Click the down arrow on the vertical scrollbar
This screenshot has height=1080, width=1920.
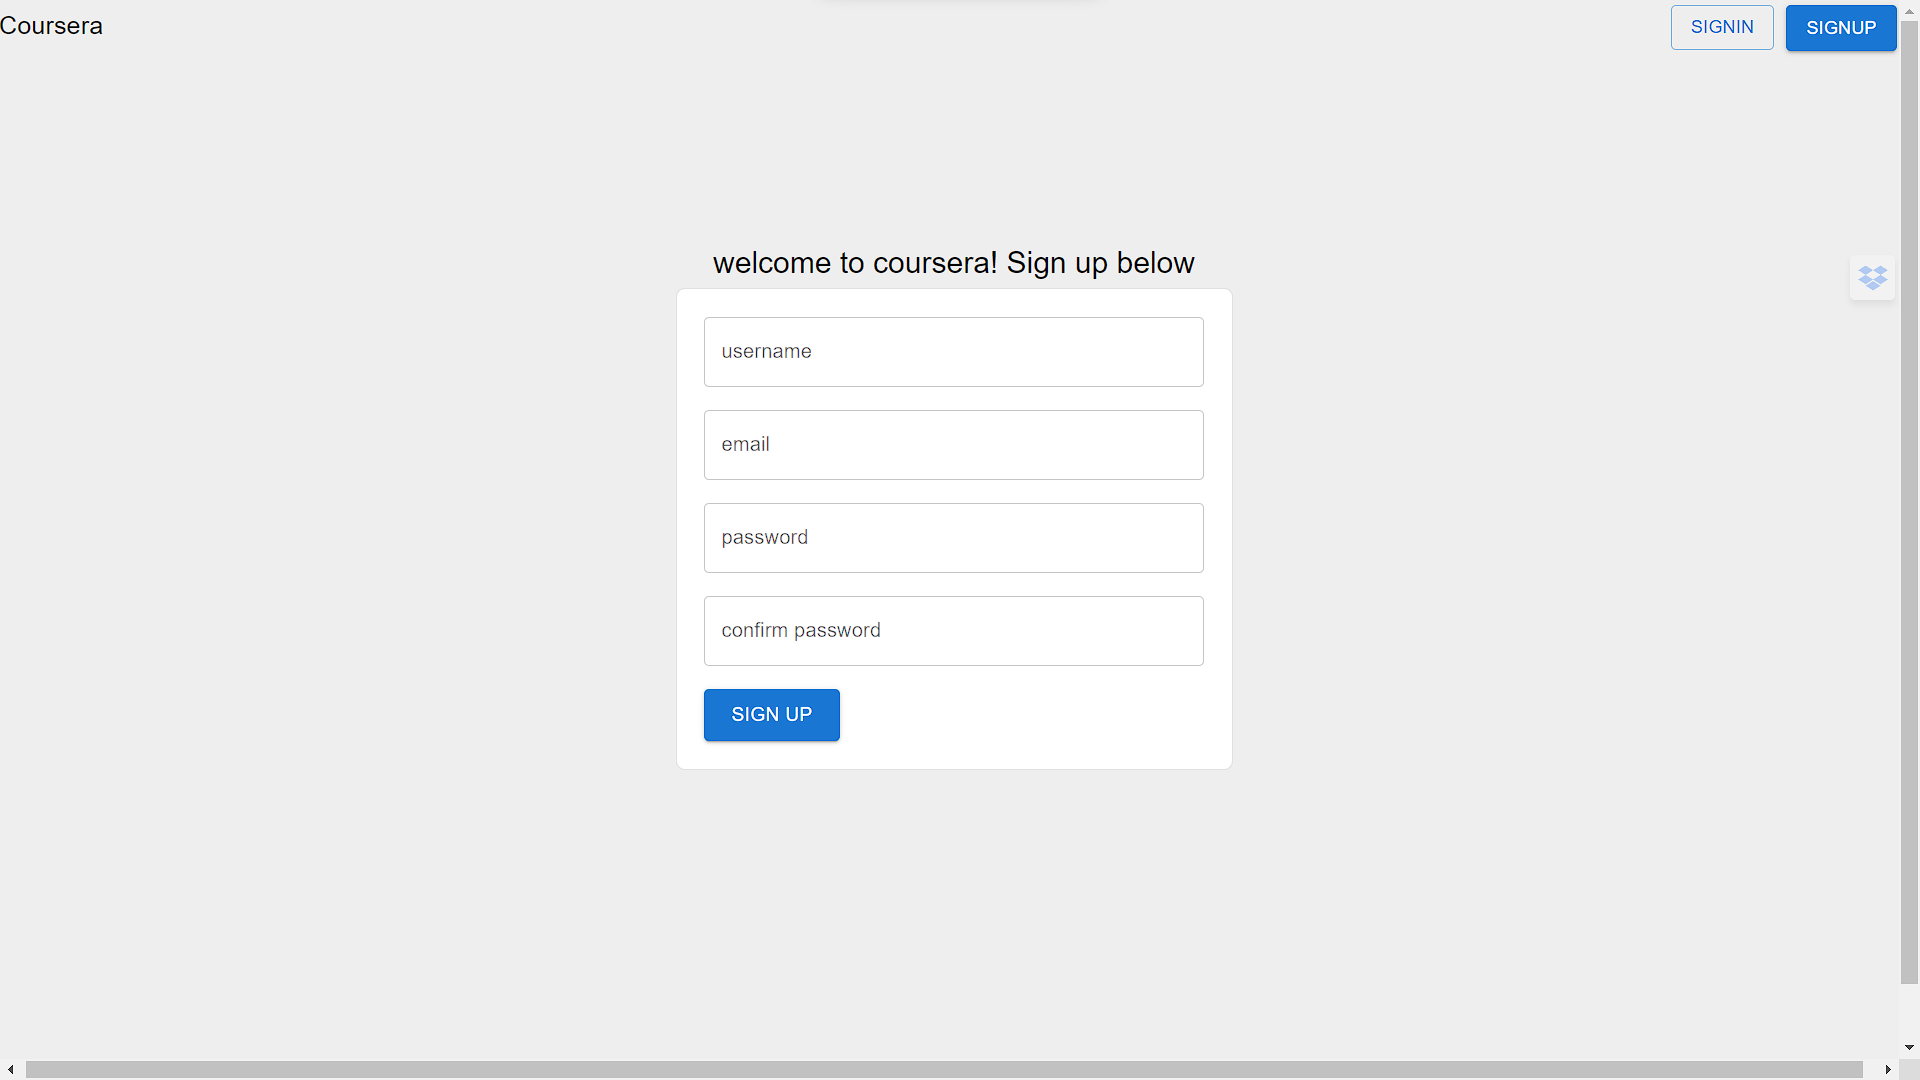point(1908,1047)
